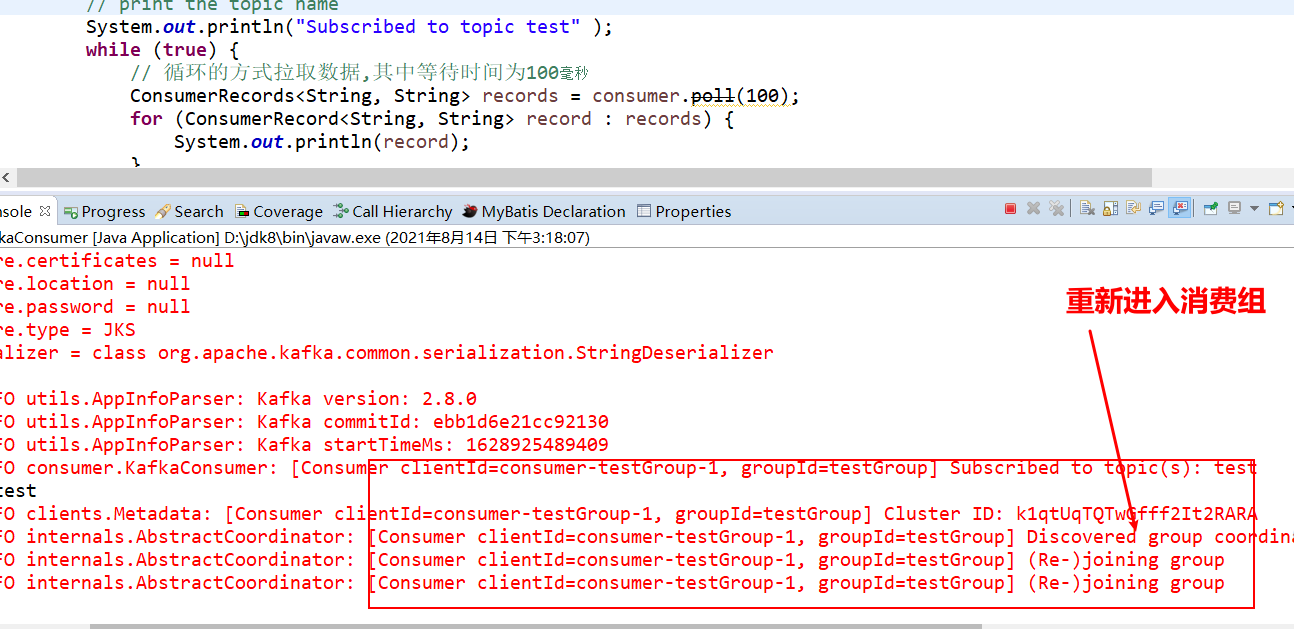The width and height of the screenshot is (1294, 629).
Task: Click the 'Discovered group coordinator' console line
Action: click(647, 537)
